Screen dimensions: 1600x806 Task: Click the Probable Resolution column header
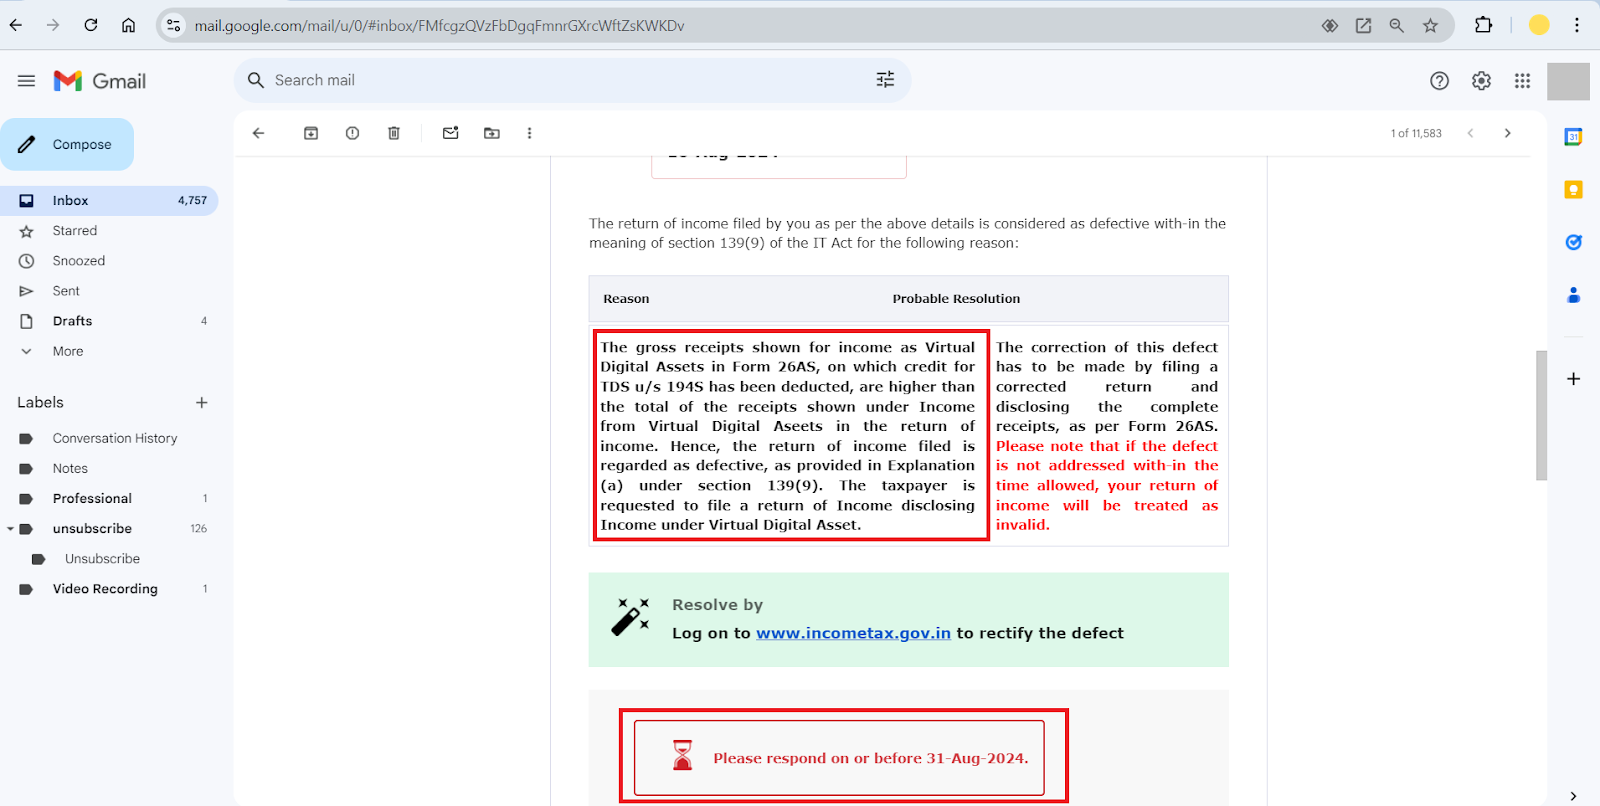[x=956, y=299]
